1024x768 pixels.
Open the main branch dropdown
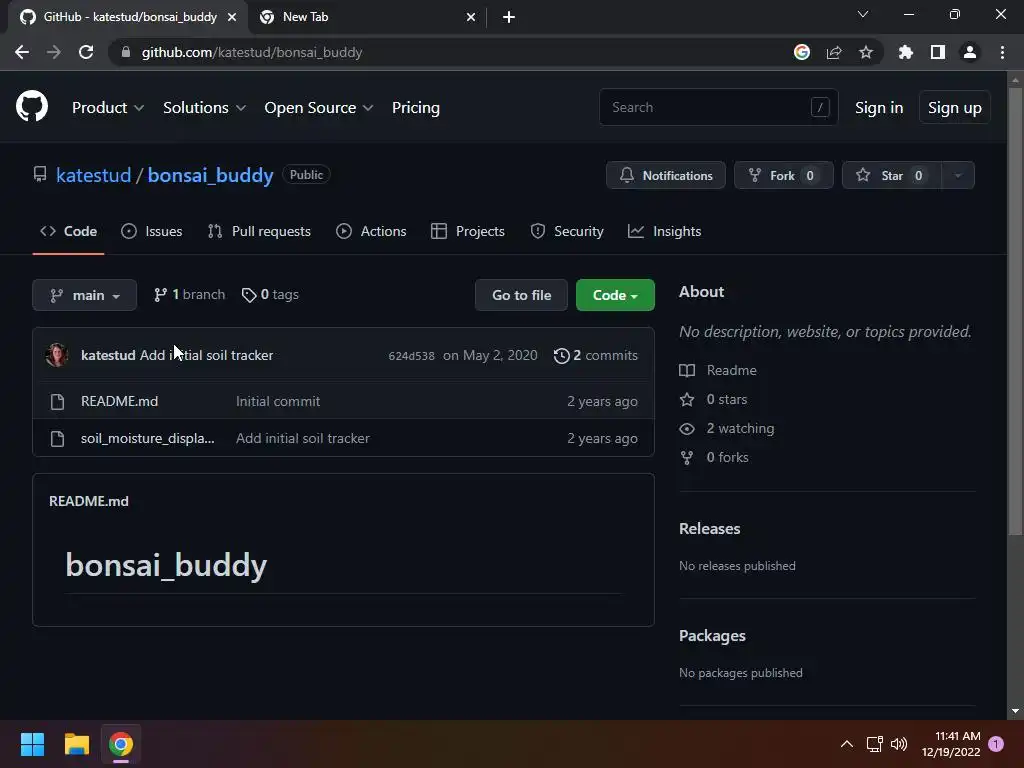click(x=84, y=295)
